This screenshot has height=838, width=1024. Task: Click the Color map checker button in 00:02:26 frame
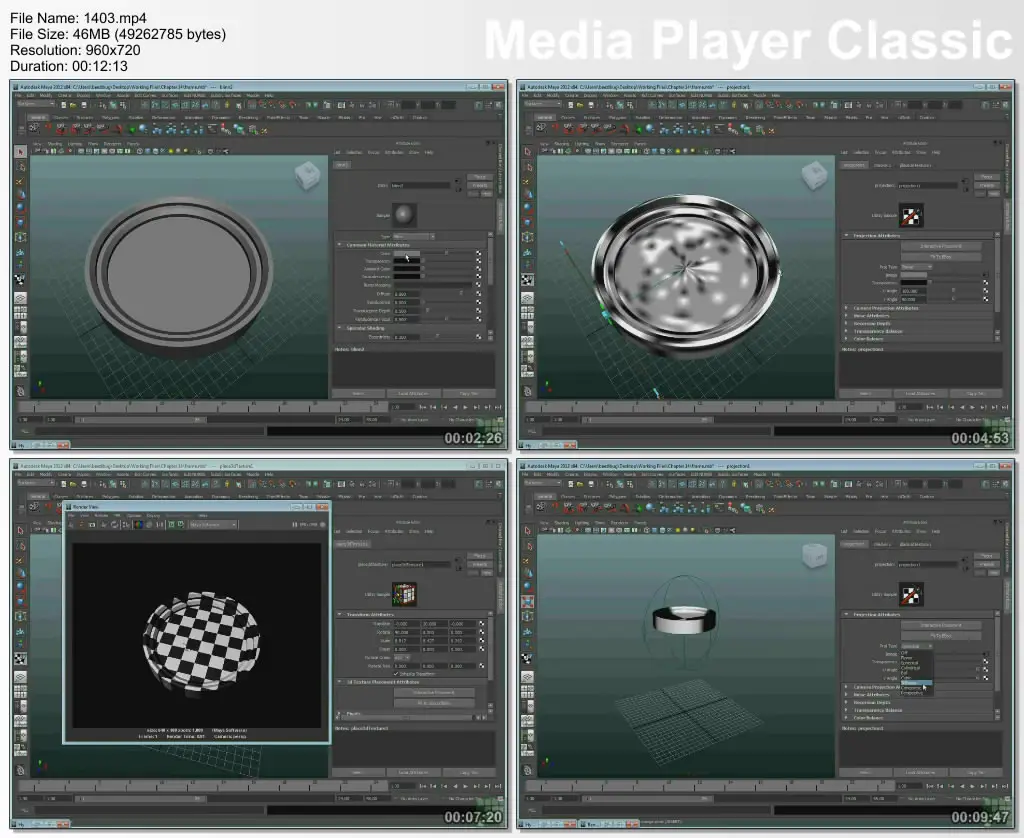pyautogui.click(x=479, y=253)
